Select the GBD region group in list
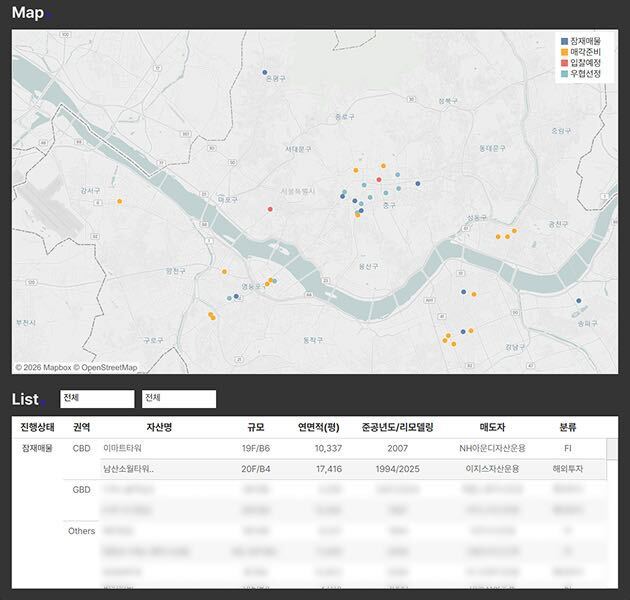 [82, 490]
